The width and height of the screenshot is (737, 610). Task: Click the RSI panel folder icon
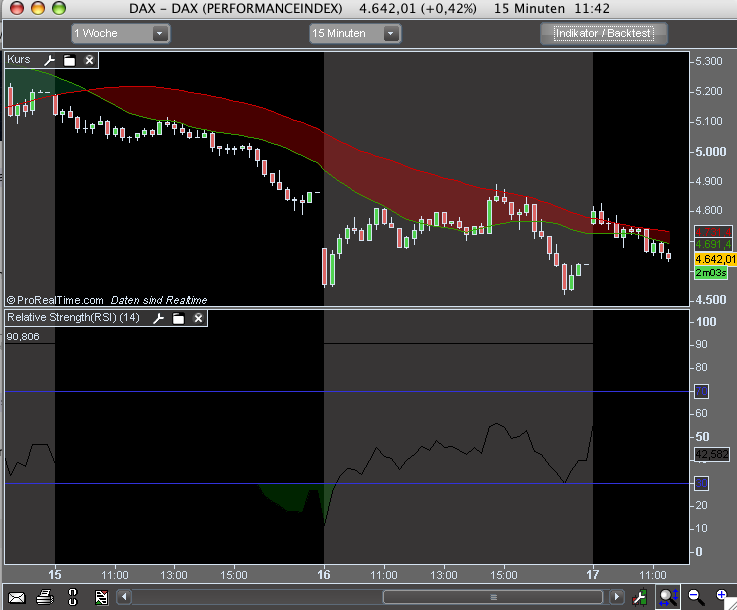pos(179,318)
